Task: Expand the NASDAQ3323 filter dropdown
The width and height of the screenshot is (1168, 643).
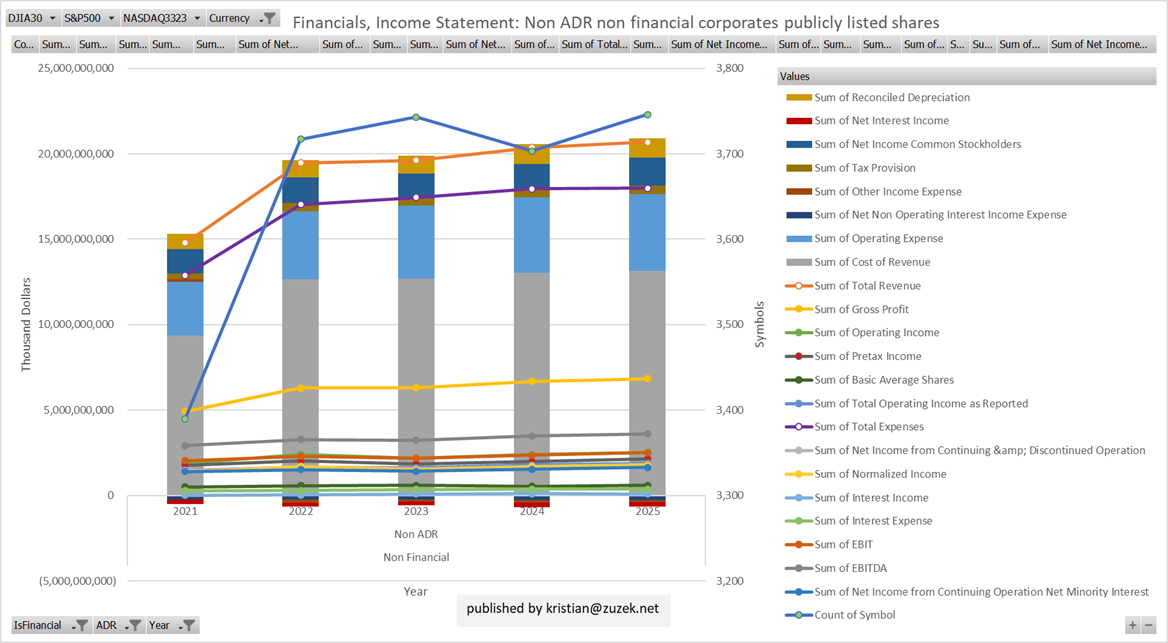Action: [x=197, y=19]
